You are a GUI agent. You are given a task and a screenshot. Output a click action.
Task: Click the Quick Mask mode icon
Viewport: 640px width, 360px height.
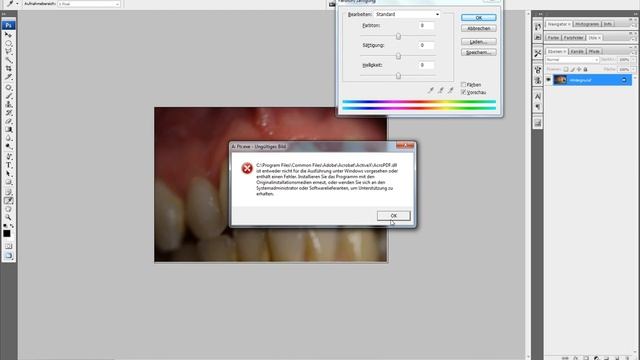(x=8, y=246)
